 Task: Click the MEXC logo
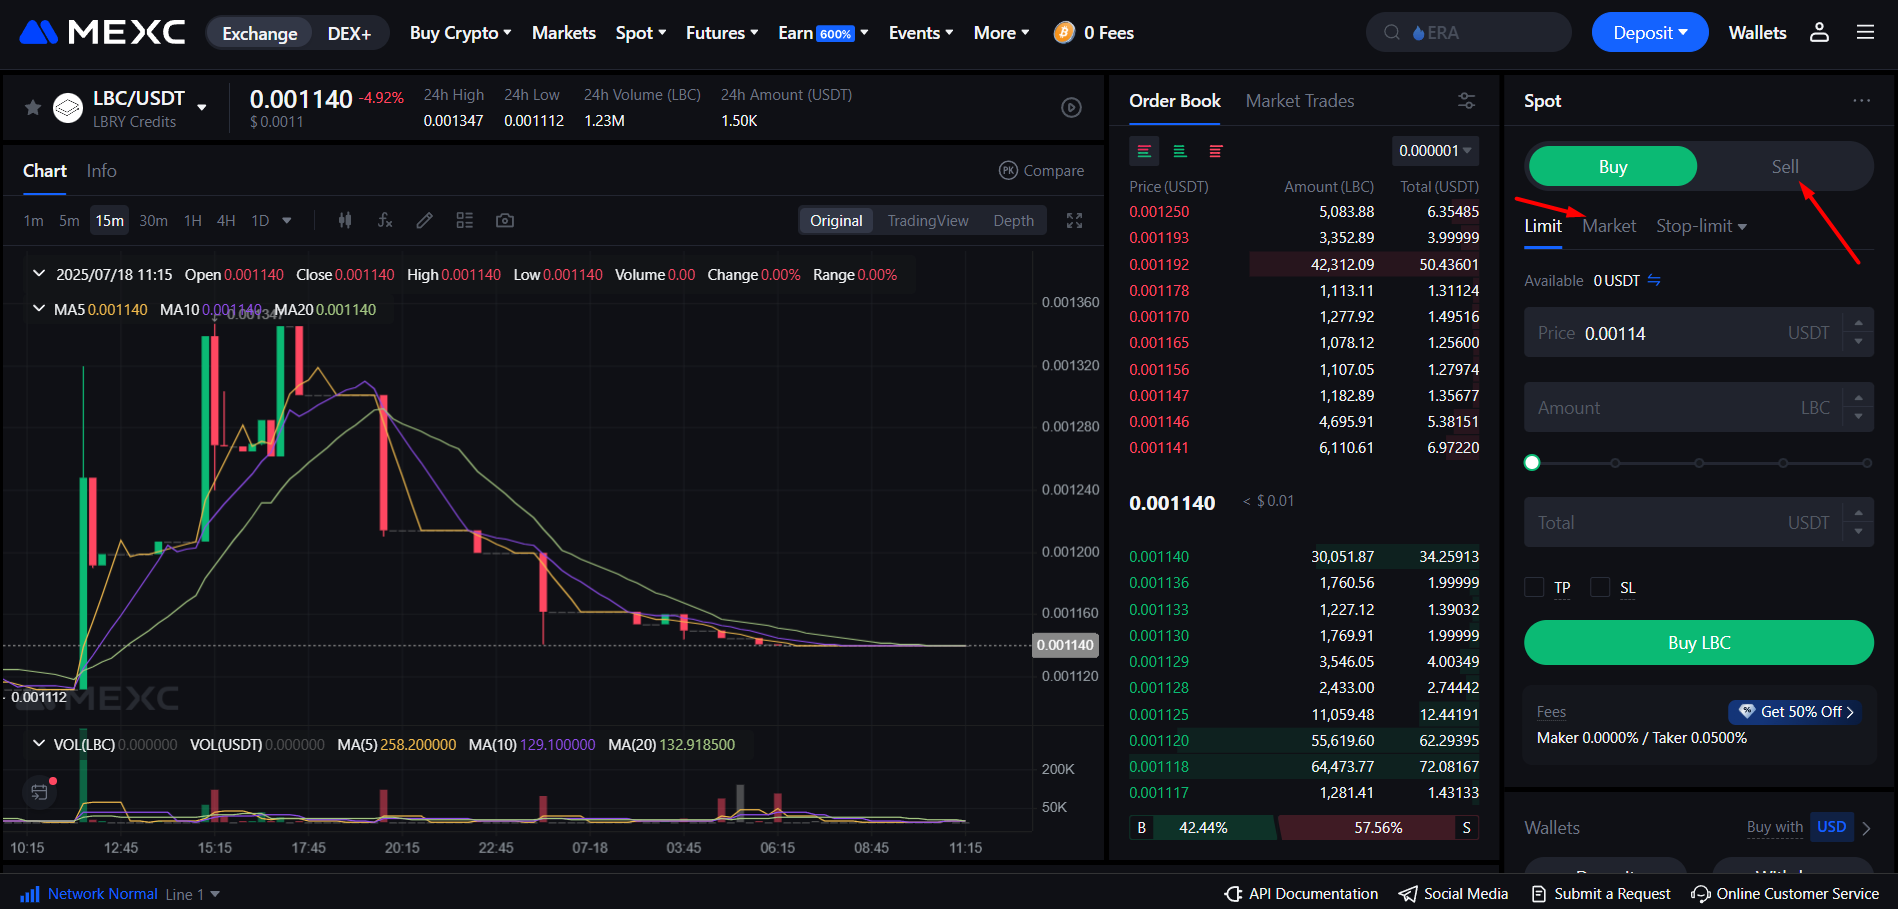102,33
